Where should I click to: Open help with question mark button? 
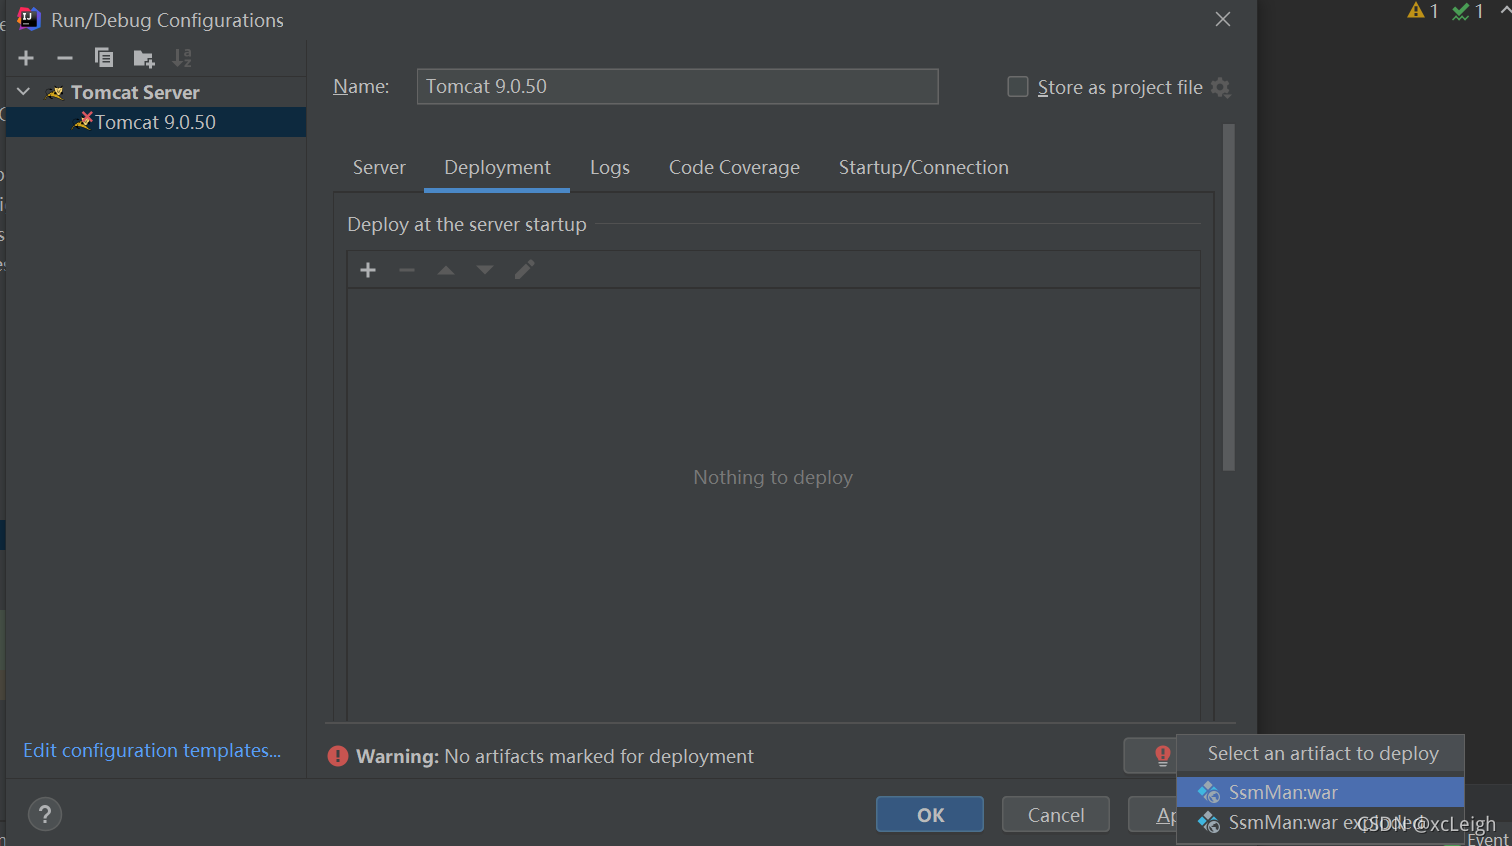point(45,814)
